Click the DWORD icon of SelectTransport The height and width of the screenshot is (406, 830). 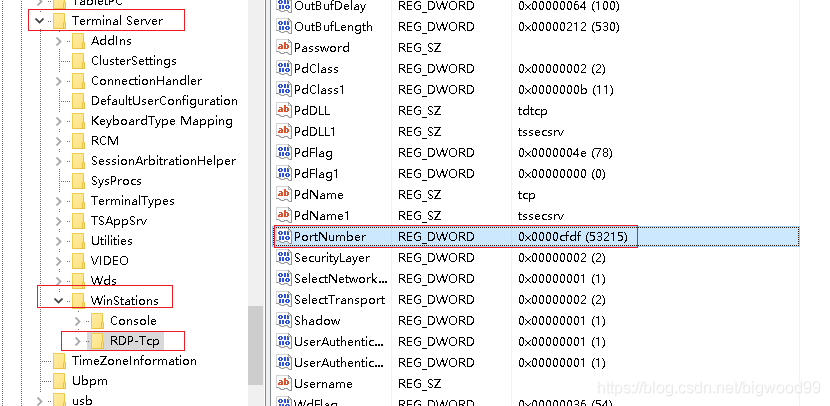284,299
